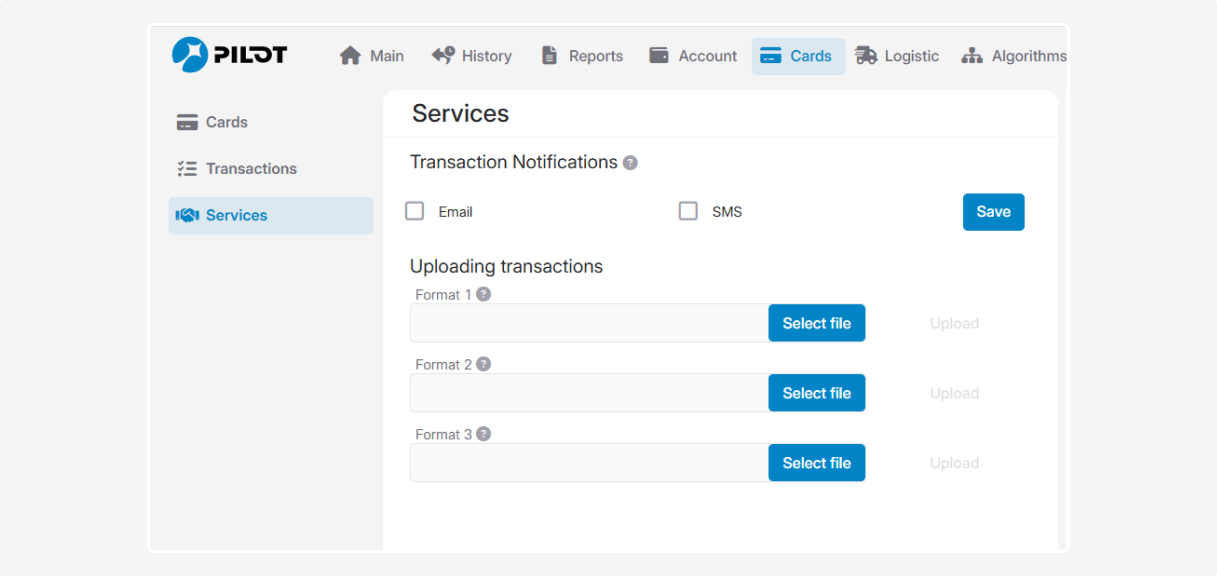Open Cards in the left sidebar
1217x576 pixels.
pos(226,122)
